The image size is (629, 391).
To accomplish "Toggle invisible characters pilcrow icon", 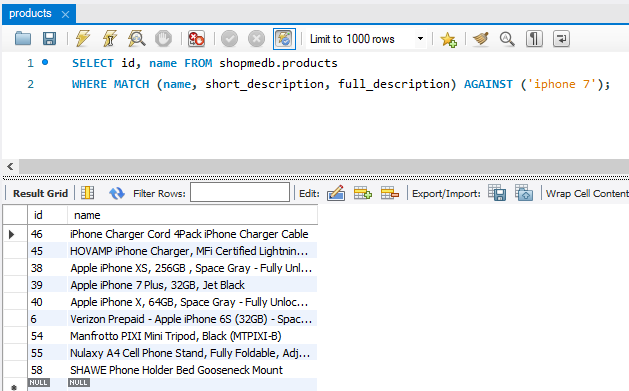I will tap(534, 39).
